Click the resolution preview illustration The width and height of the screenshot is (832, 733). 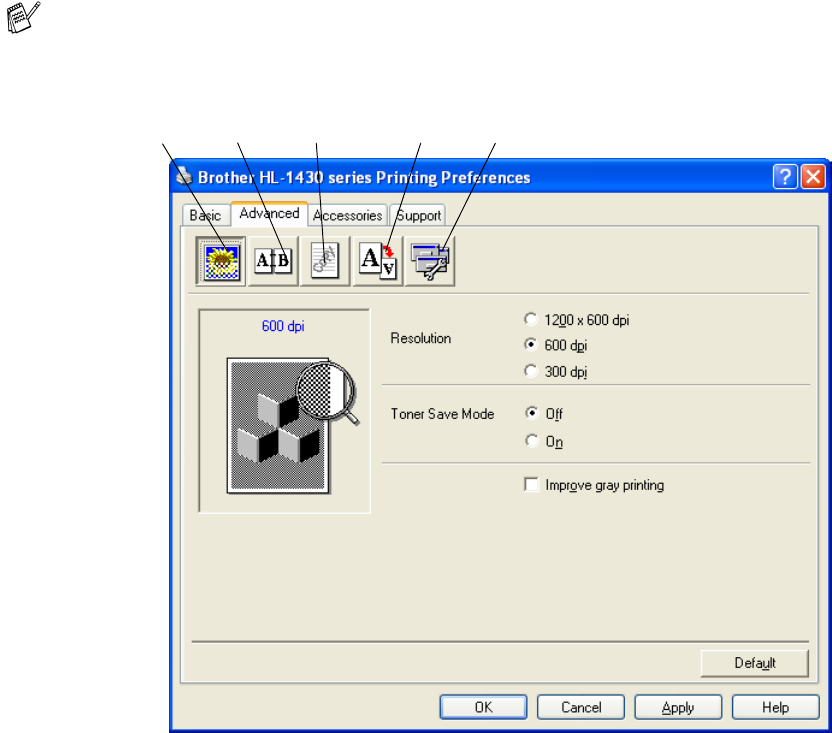pos(292,426)
